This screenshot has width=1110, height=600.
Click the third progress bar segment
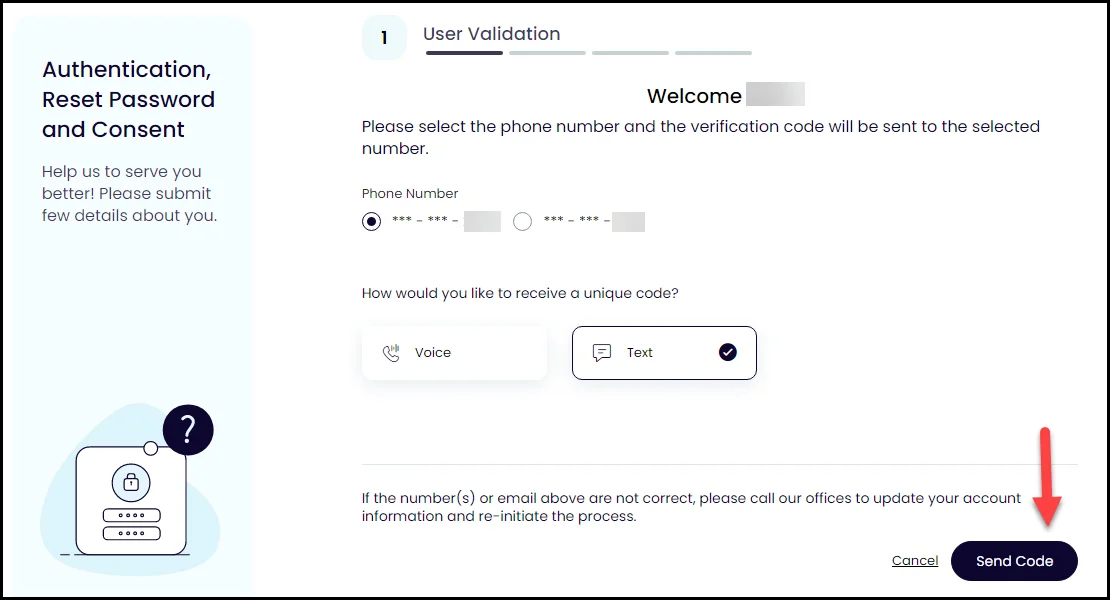click(630, 53)
